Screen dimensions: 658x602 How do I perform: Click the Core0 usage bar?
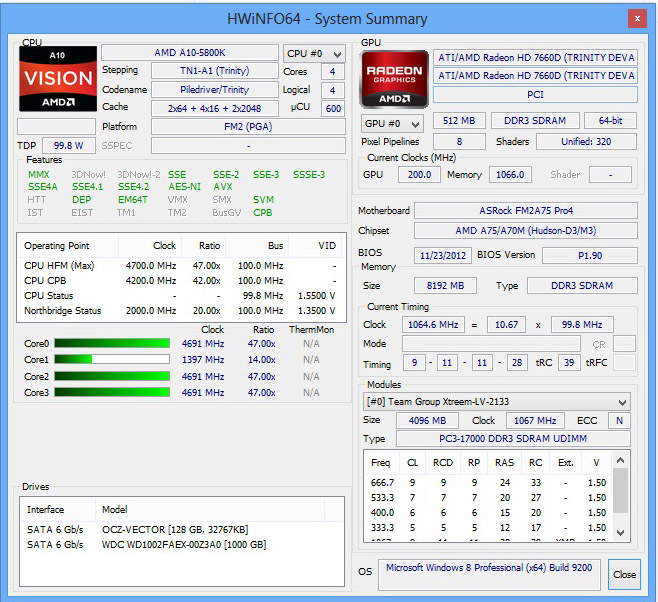(112, 344)
